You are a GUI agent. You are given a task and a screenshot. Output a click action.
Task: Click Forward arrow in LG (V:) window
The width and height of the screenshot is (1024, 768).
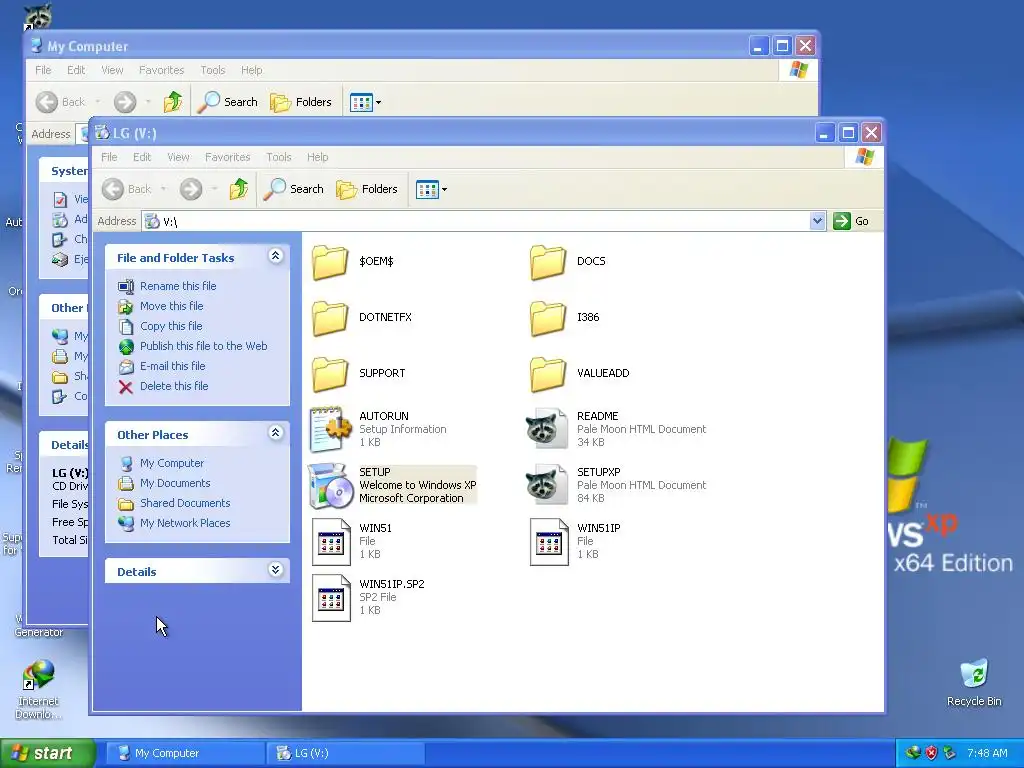pos(191,189)
